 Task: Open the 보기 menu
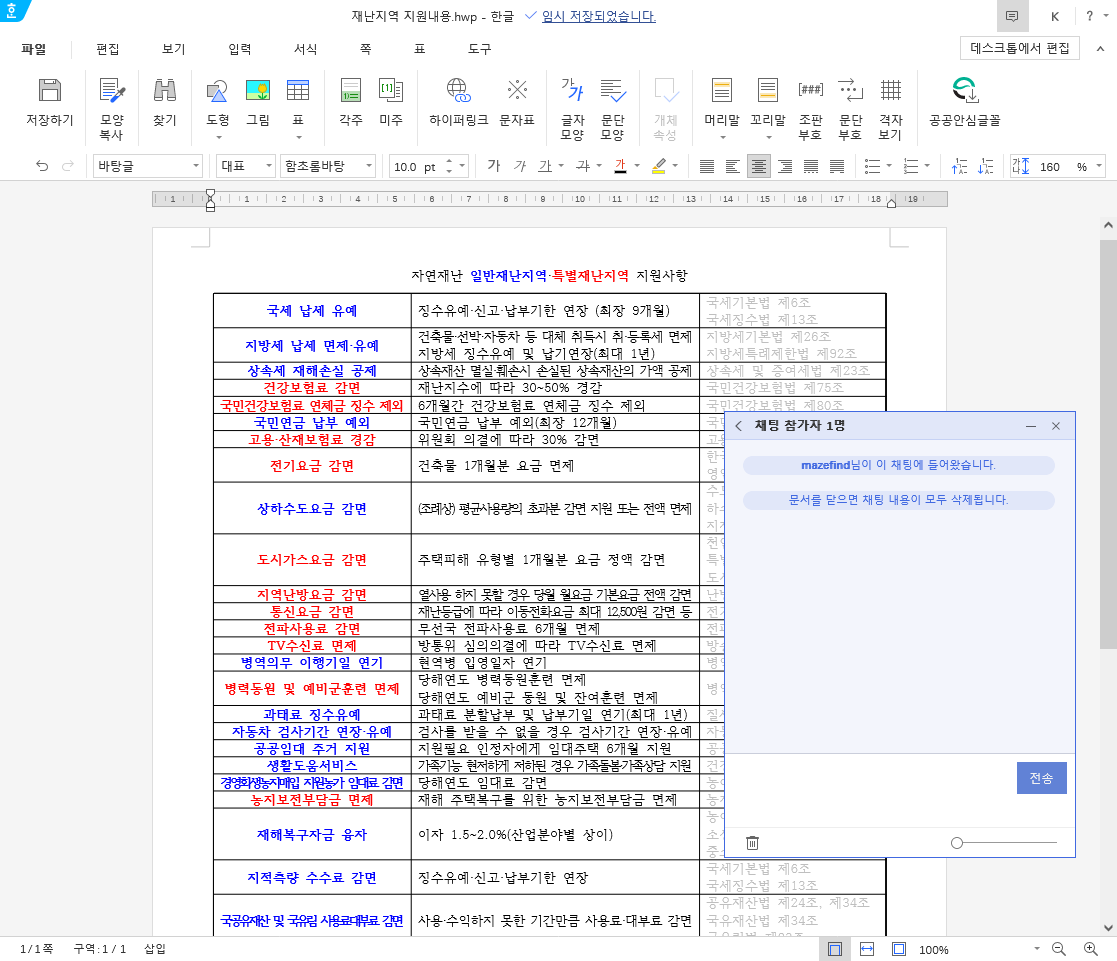(x=174, y=48)
